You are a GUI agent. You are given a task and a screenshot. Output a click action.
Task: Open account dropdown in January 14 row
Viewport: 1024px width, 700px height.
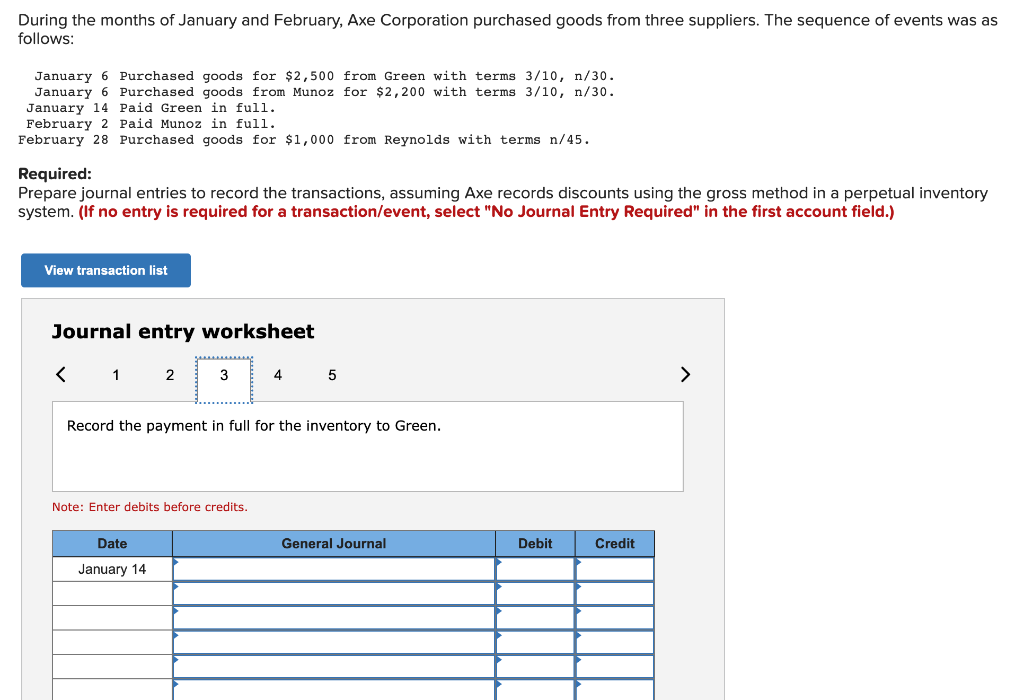tap(334, 569)
